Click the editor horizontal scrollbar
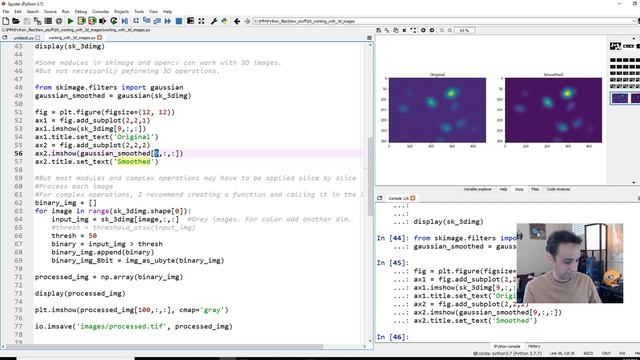This screenshot has width=640, height=360. (x=165, y=347)
